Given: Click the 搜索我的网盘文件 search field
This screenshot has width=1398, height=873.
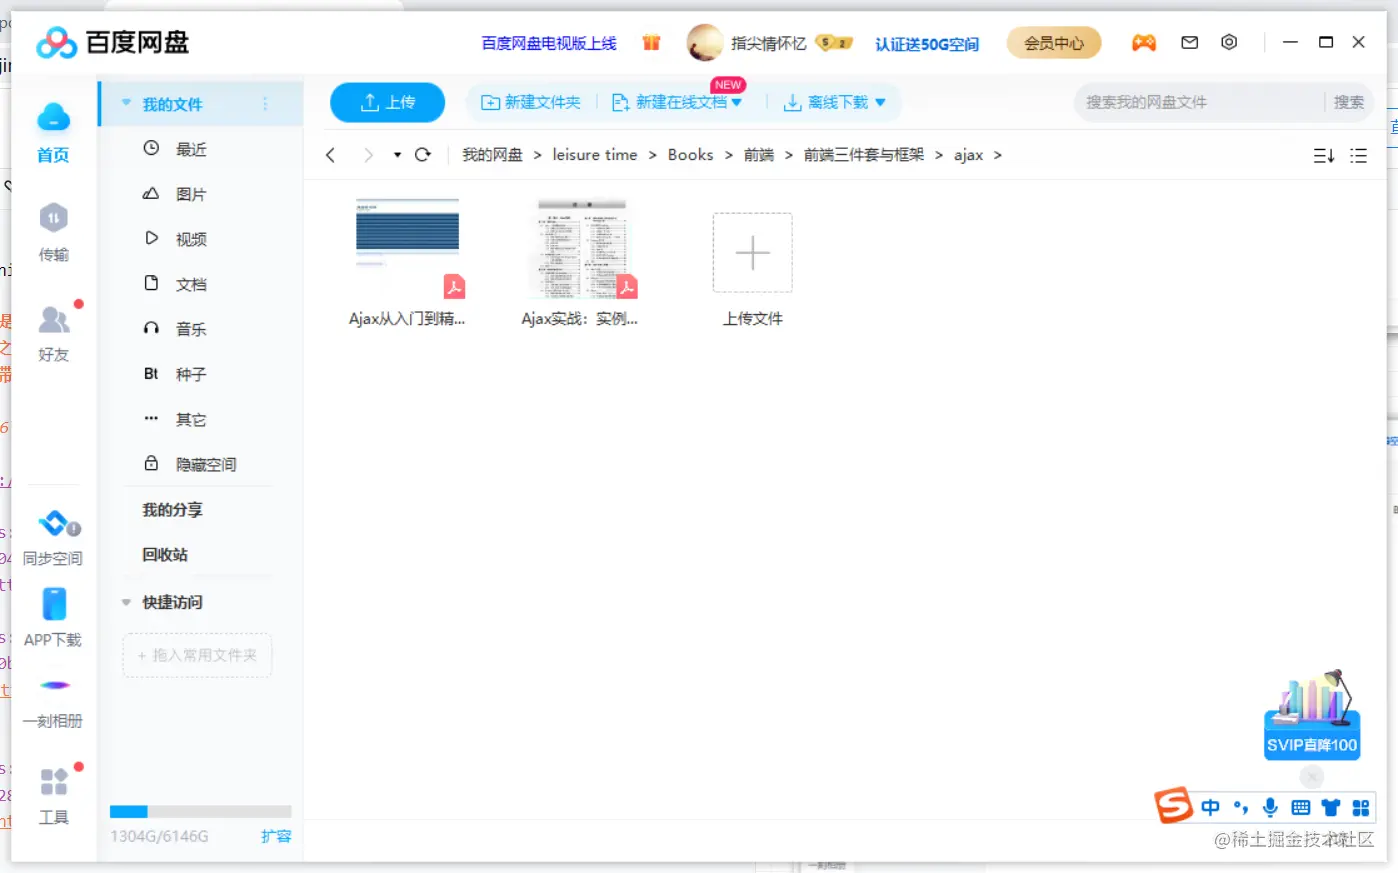Looking at the screenshot, I should (1198, 102).
